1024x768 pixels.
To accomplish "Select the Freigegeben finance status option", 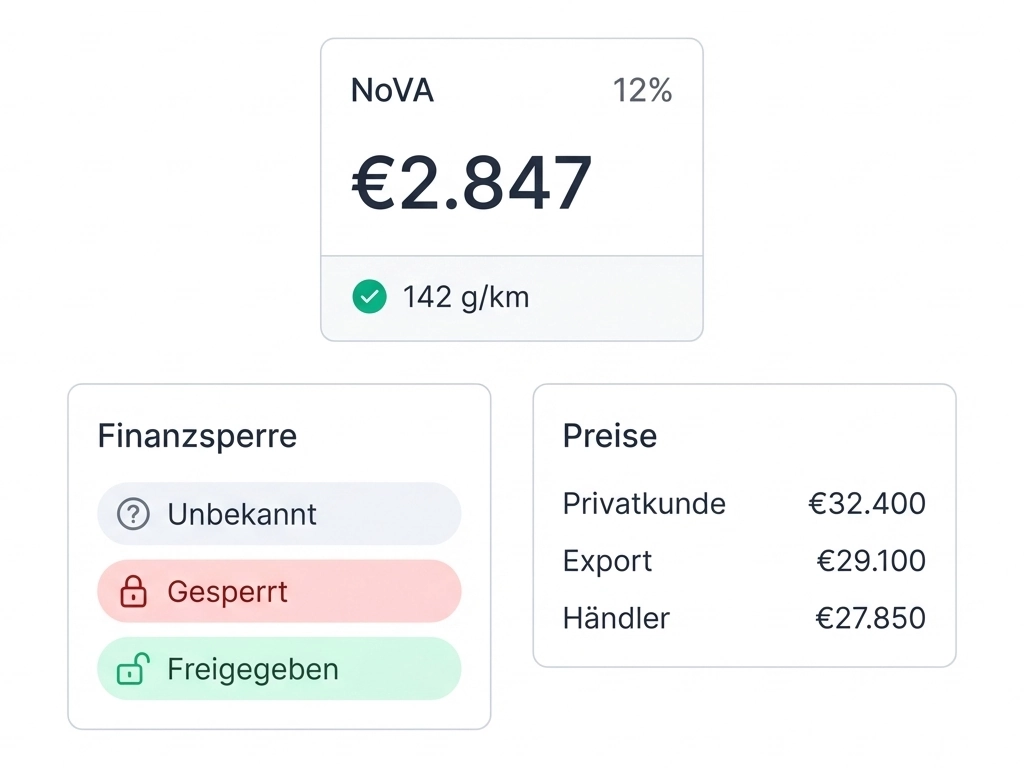I will [x=279, y=669].
